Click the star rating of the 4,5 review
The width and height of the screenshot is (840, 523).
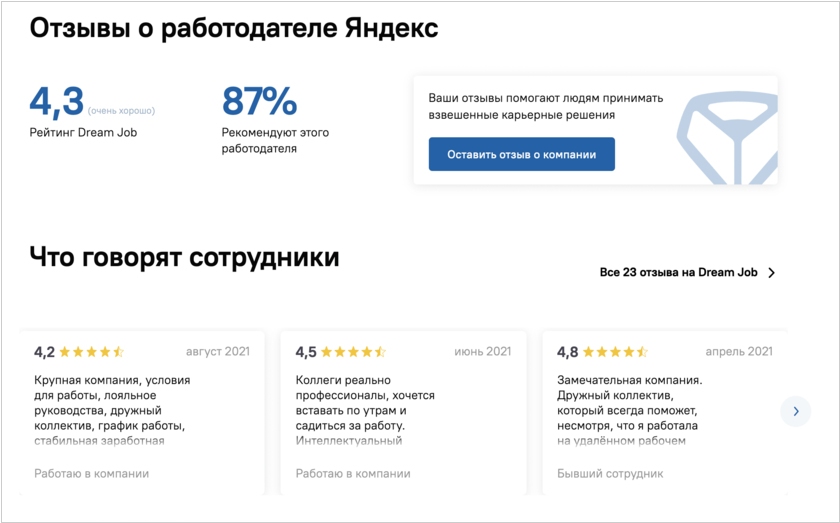coord(354,352)
